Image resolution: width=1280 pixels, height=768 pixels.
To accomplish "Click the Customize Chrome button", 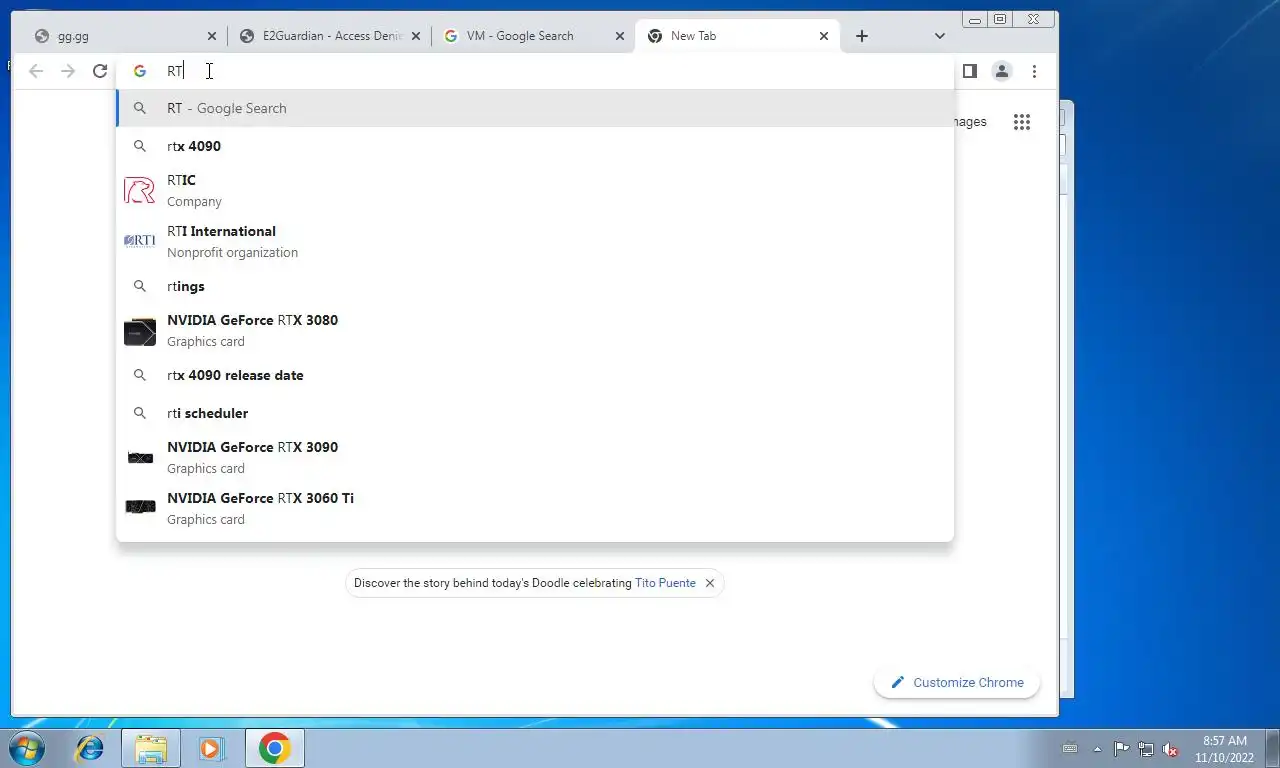I will tap(957, 682).
